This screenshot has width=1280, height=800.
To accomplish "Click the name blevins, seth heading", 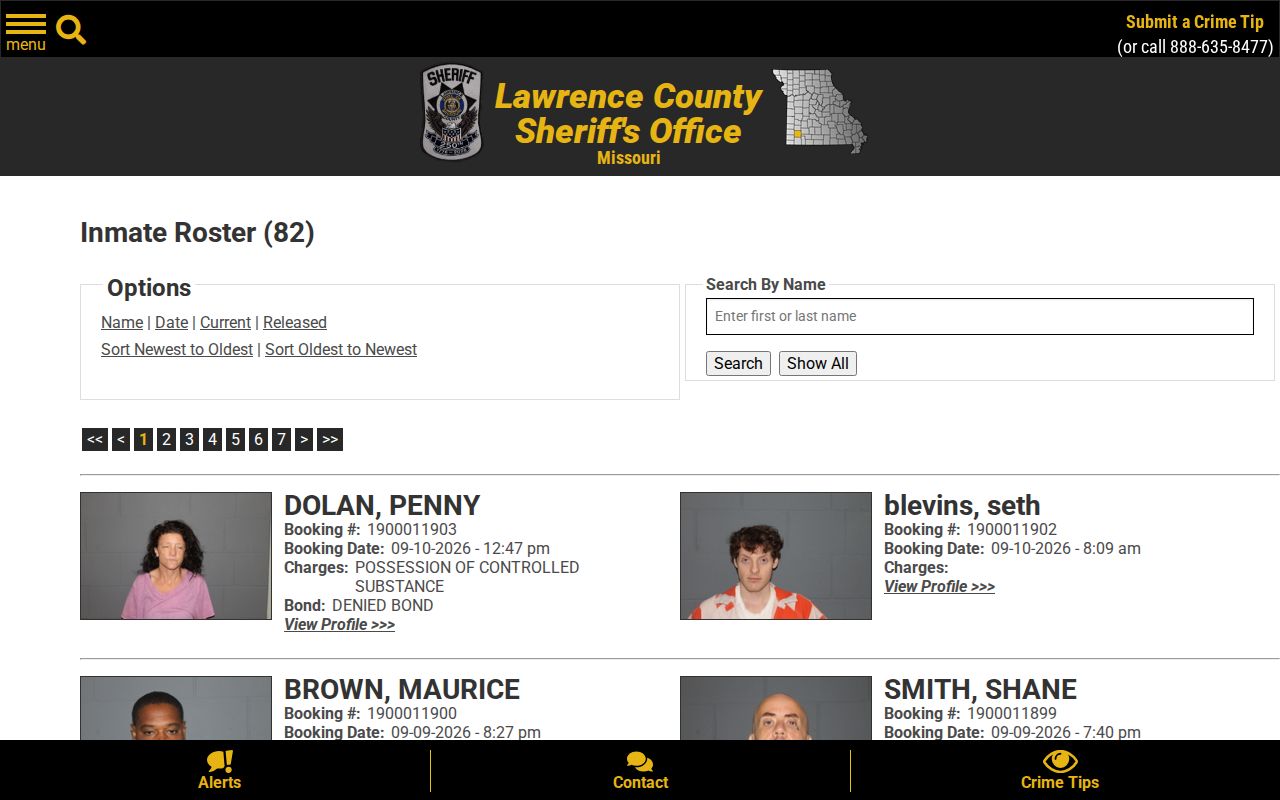I will pyautogui.click(x=962, y=505).
